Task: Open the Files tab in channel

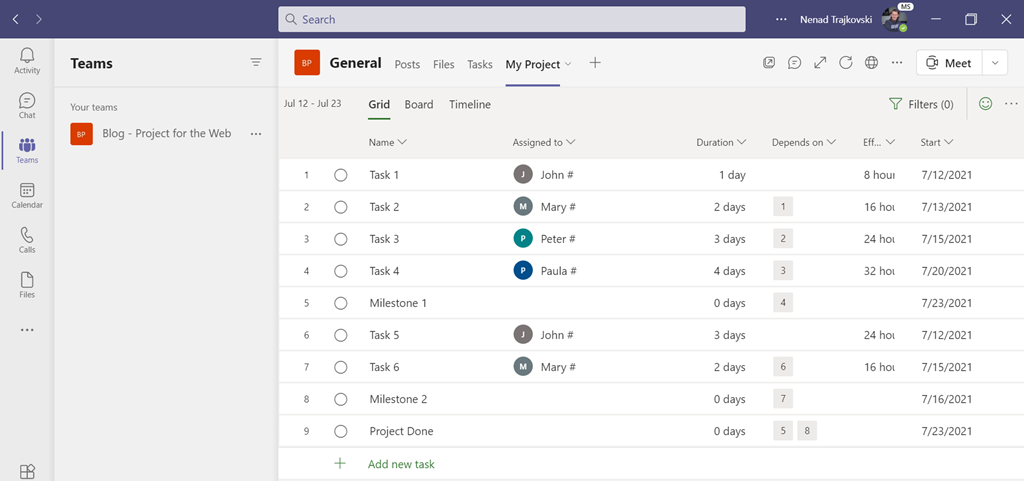Action: point(444,64)
